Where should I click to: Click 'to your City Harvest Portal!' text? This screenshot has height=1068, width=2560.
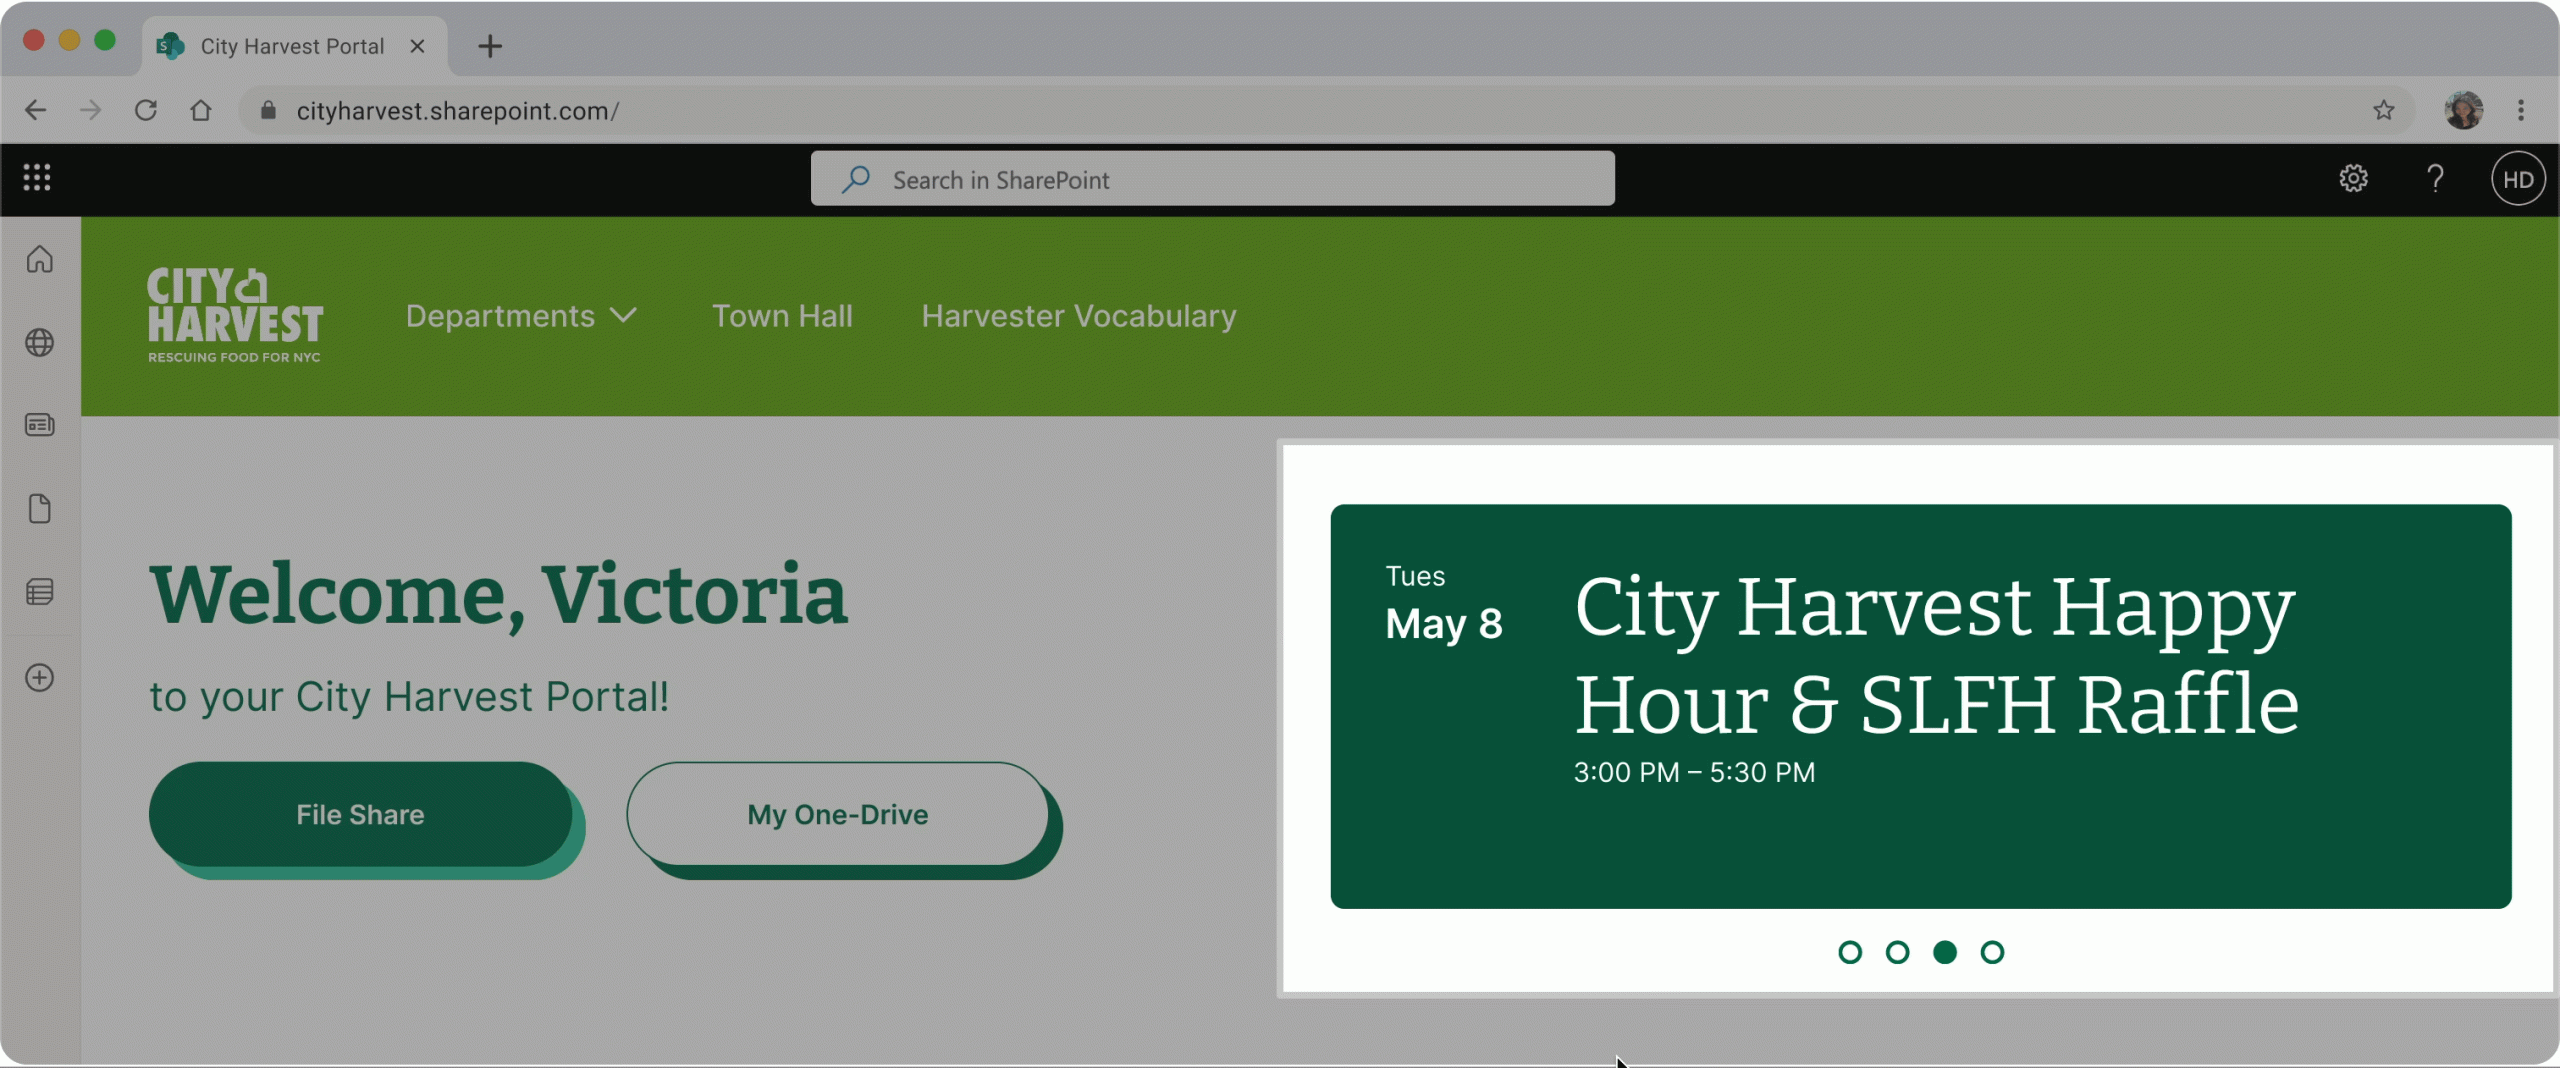pos(409,697)
